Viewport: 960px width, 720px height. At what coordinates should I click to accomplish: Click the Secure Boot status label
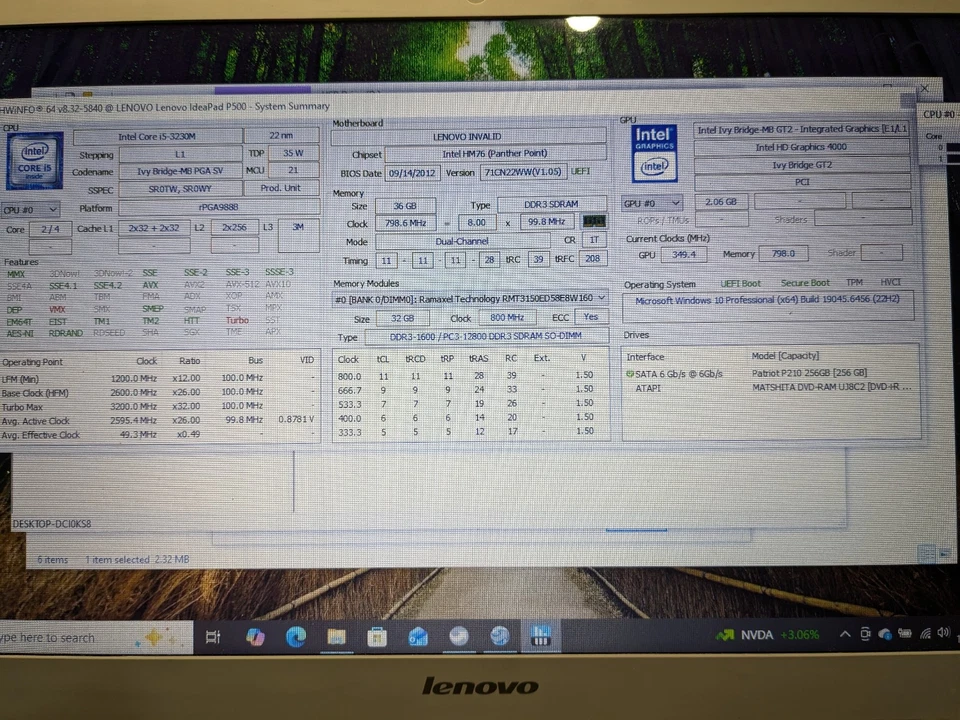805,283
